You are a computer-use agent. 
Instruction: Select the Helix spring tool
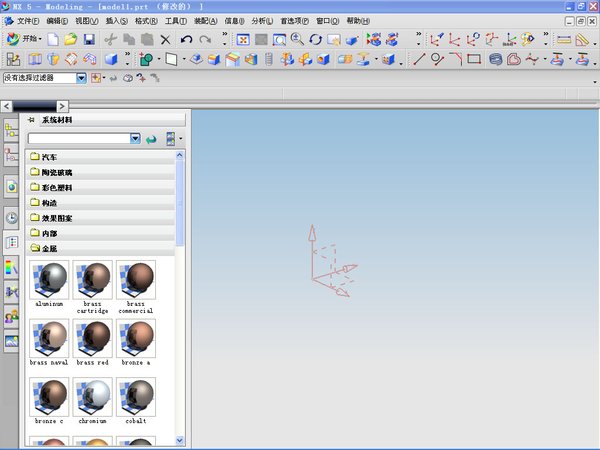coord(496,59)
